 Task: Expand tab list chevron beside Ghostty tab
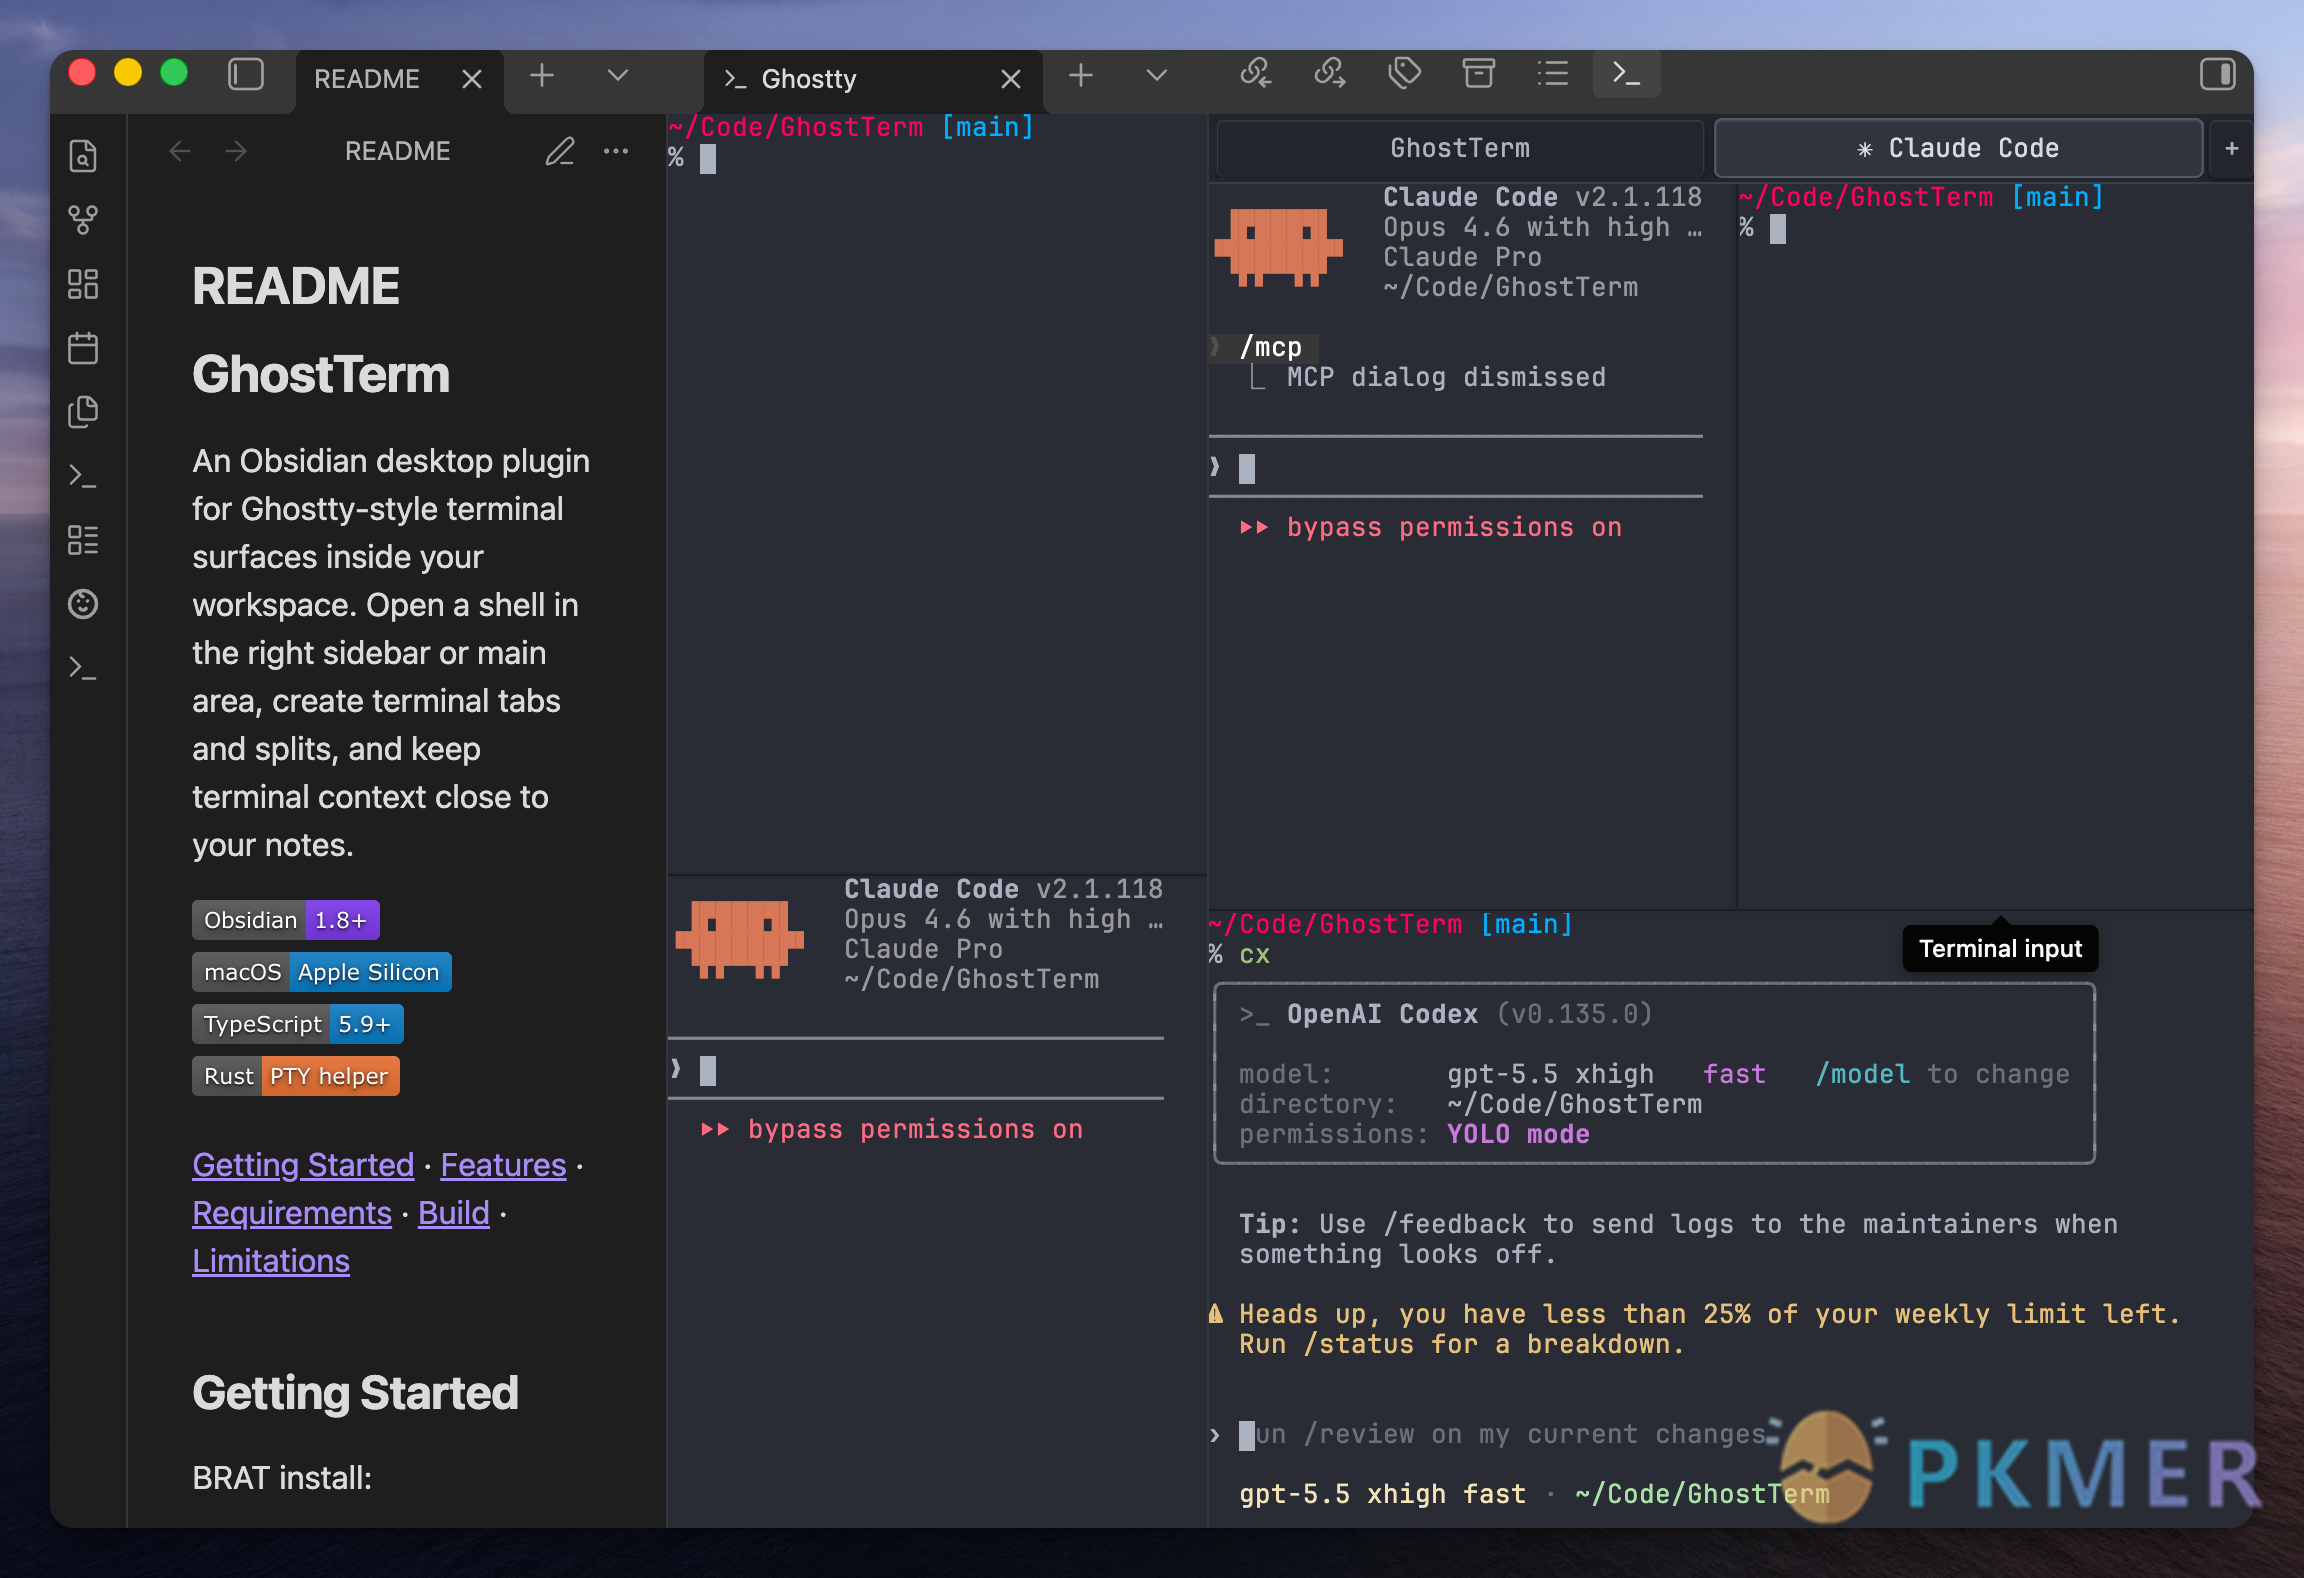coord(1157,75)
